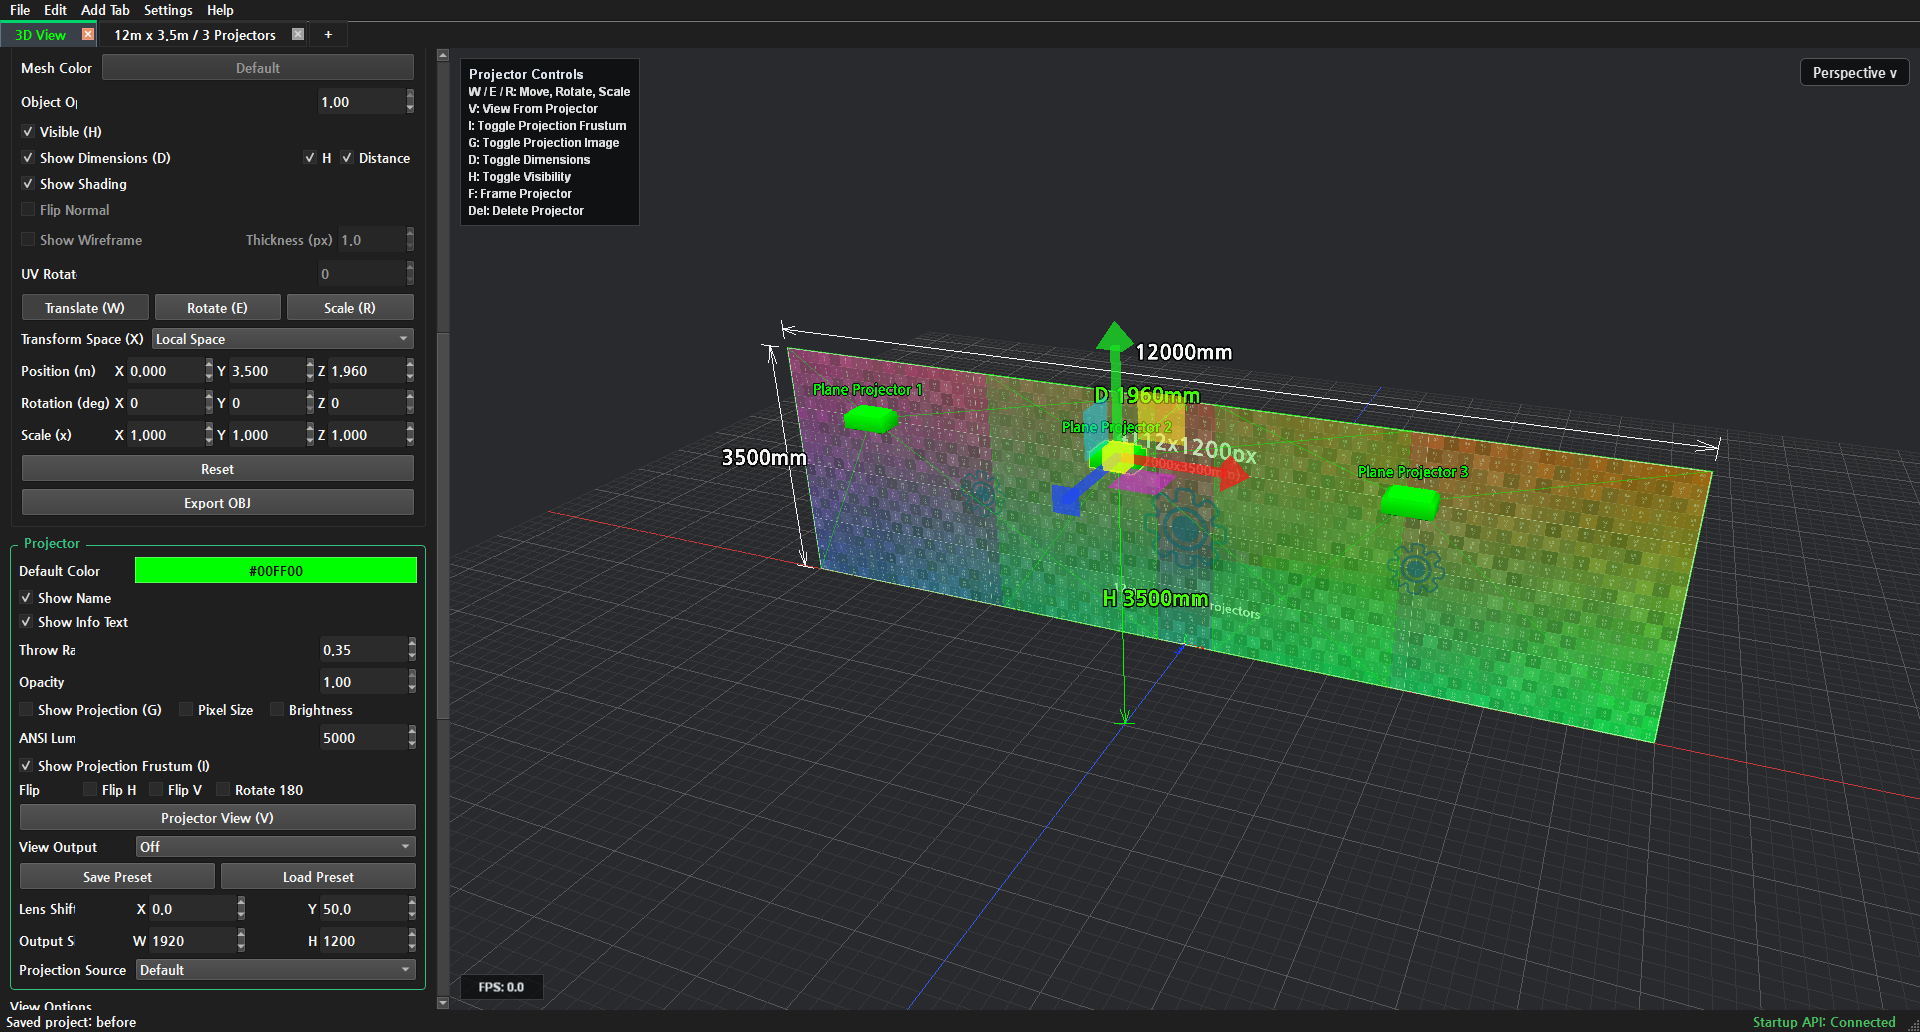Screen dimensions: 1920x1032
Task: Click the Default Color #00FF00 swatch
Action: point(276,571)
